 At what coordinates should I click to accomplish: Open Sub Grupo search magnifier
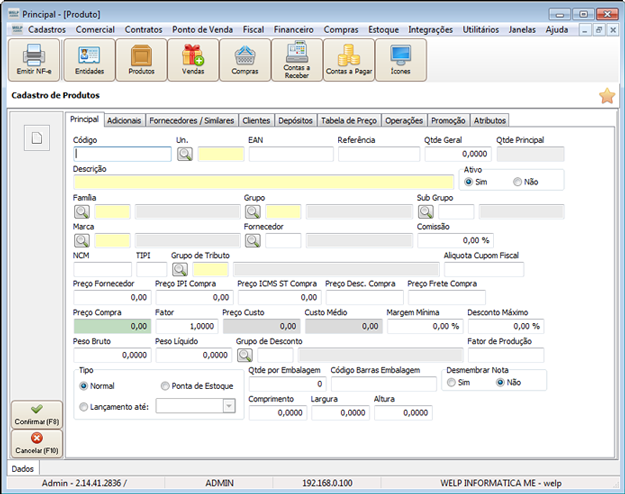coord(426,212)
